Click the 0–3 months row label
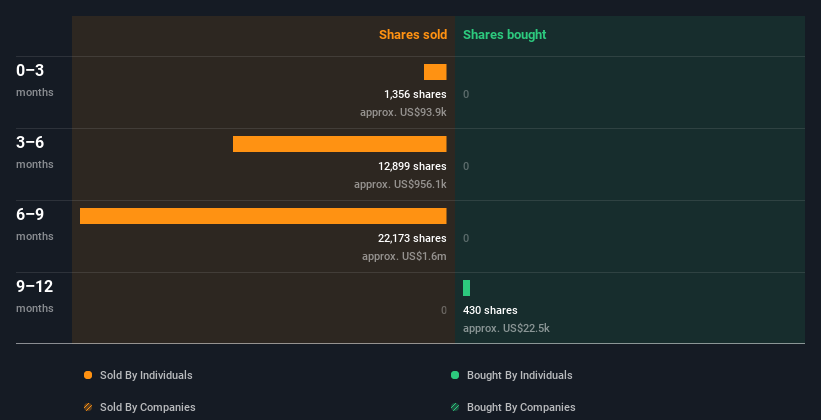Viewport: 821px width, 420px height. (35, 80)
